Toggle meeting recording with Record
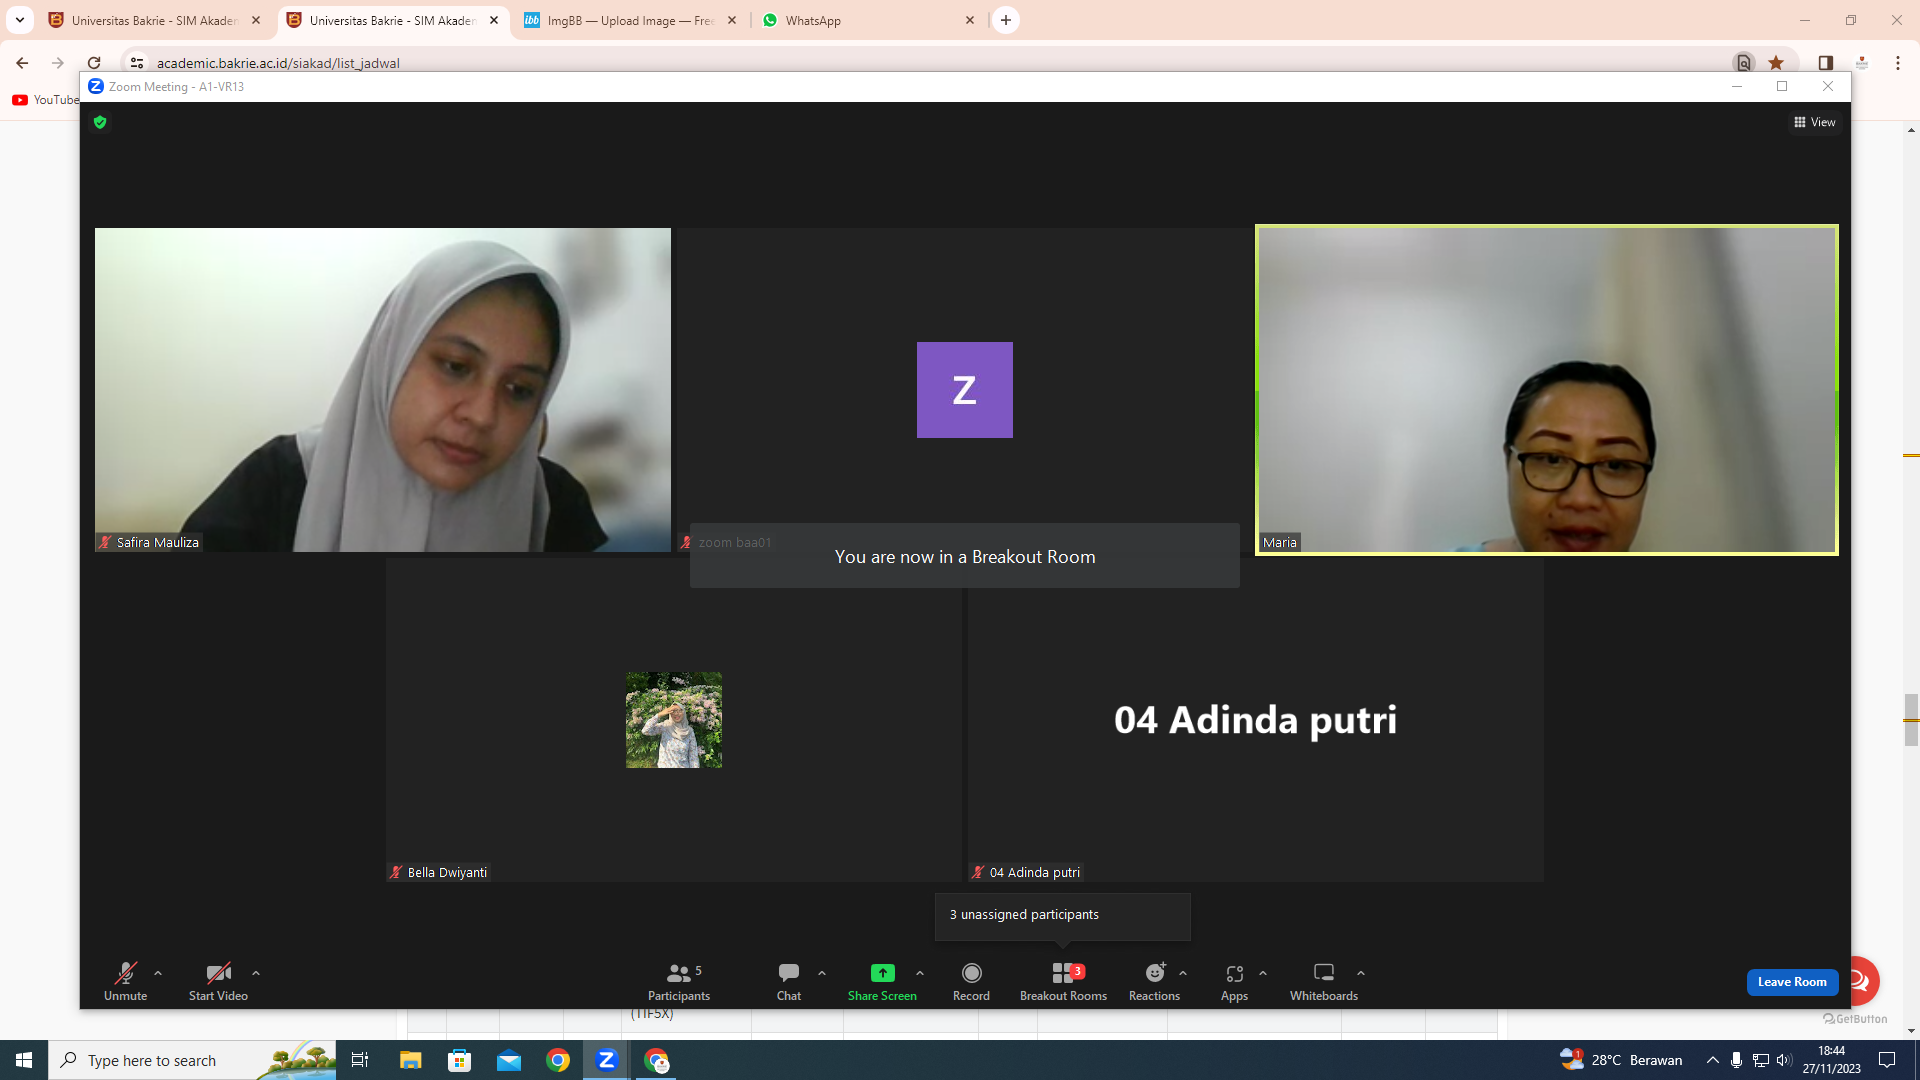The width and height of the screenshot is (1920, 1080). point(971,982)
